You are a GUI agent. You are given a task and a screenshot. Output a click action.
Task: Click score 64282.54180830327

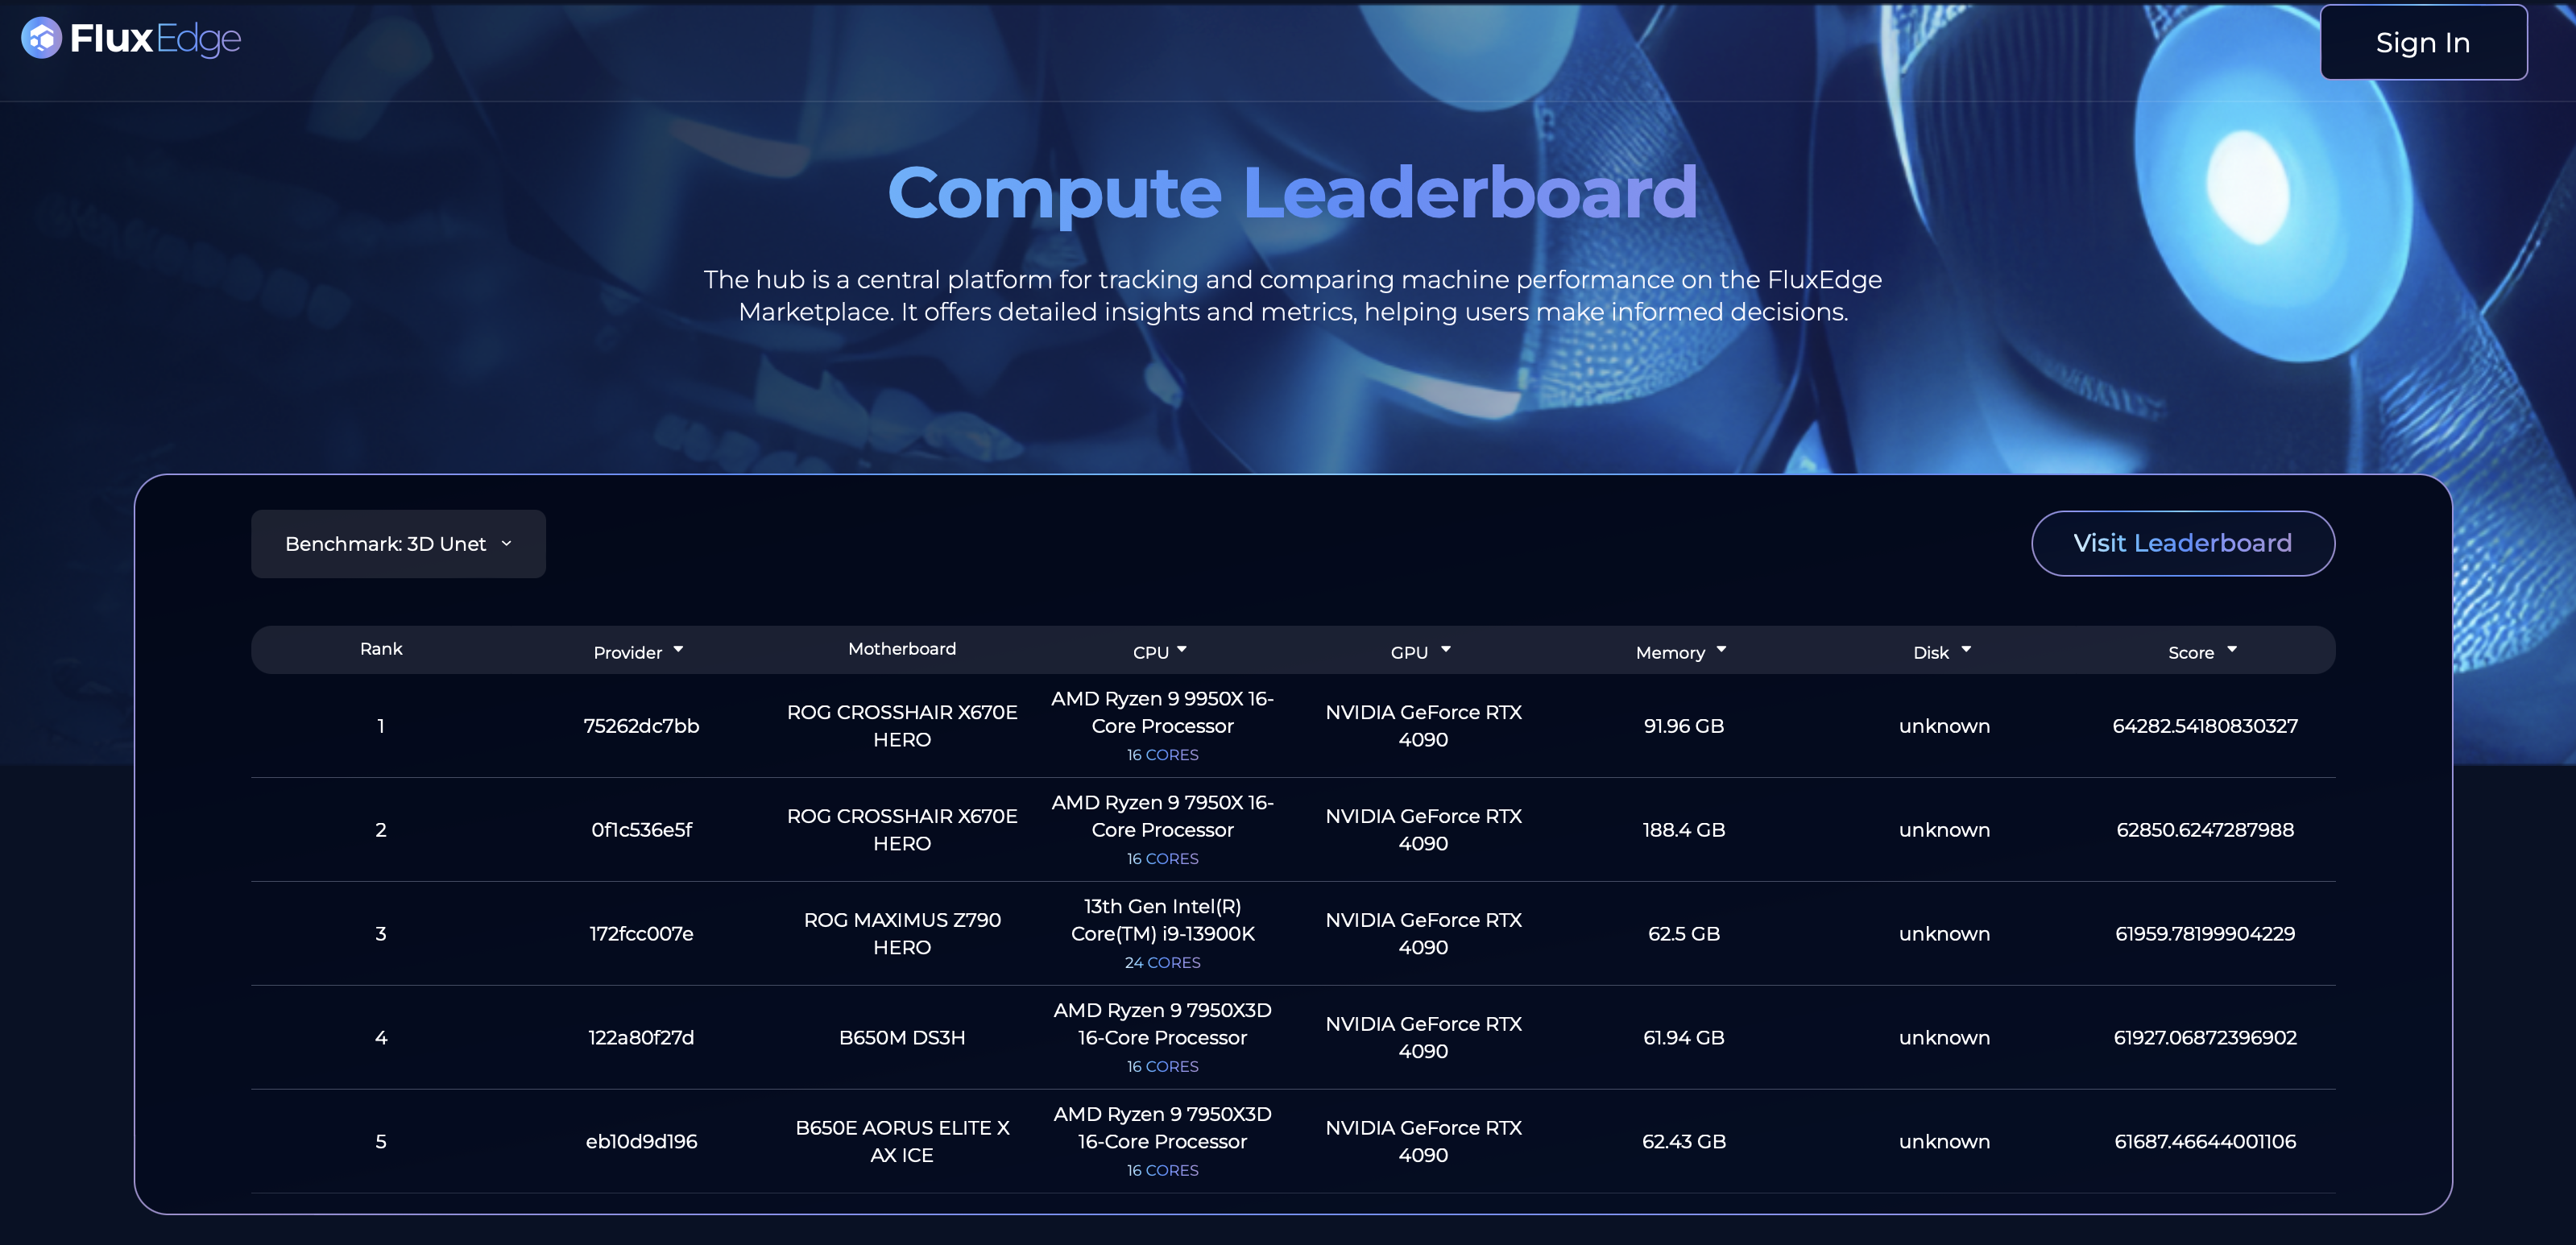click(2205, 726)
